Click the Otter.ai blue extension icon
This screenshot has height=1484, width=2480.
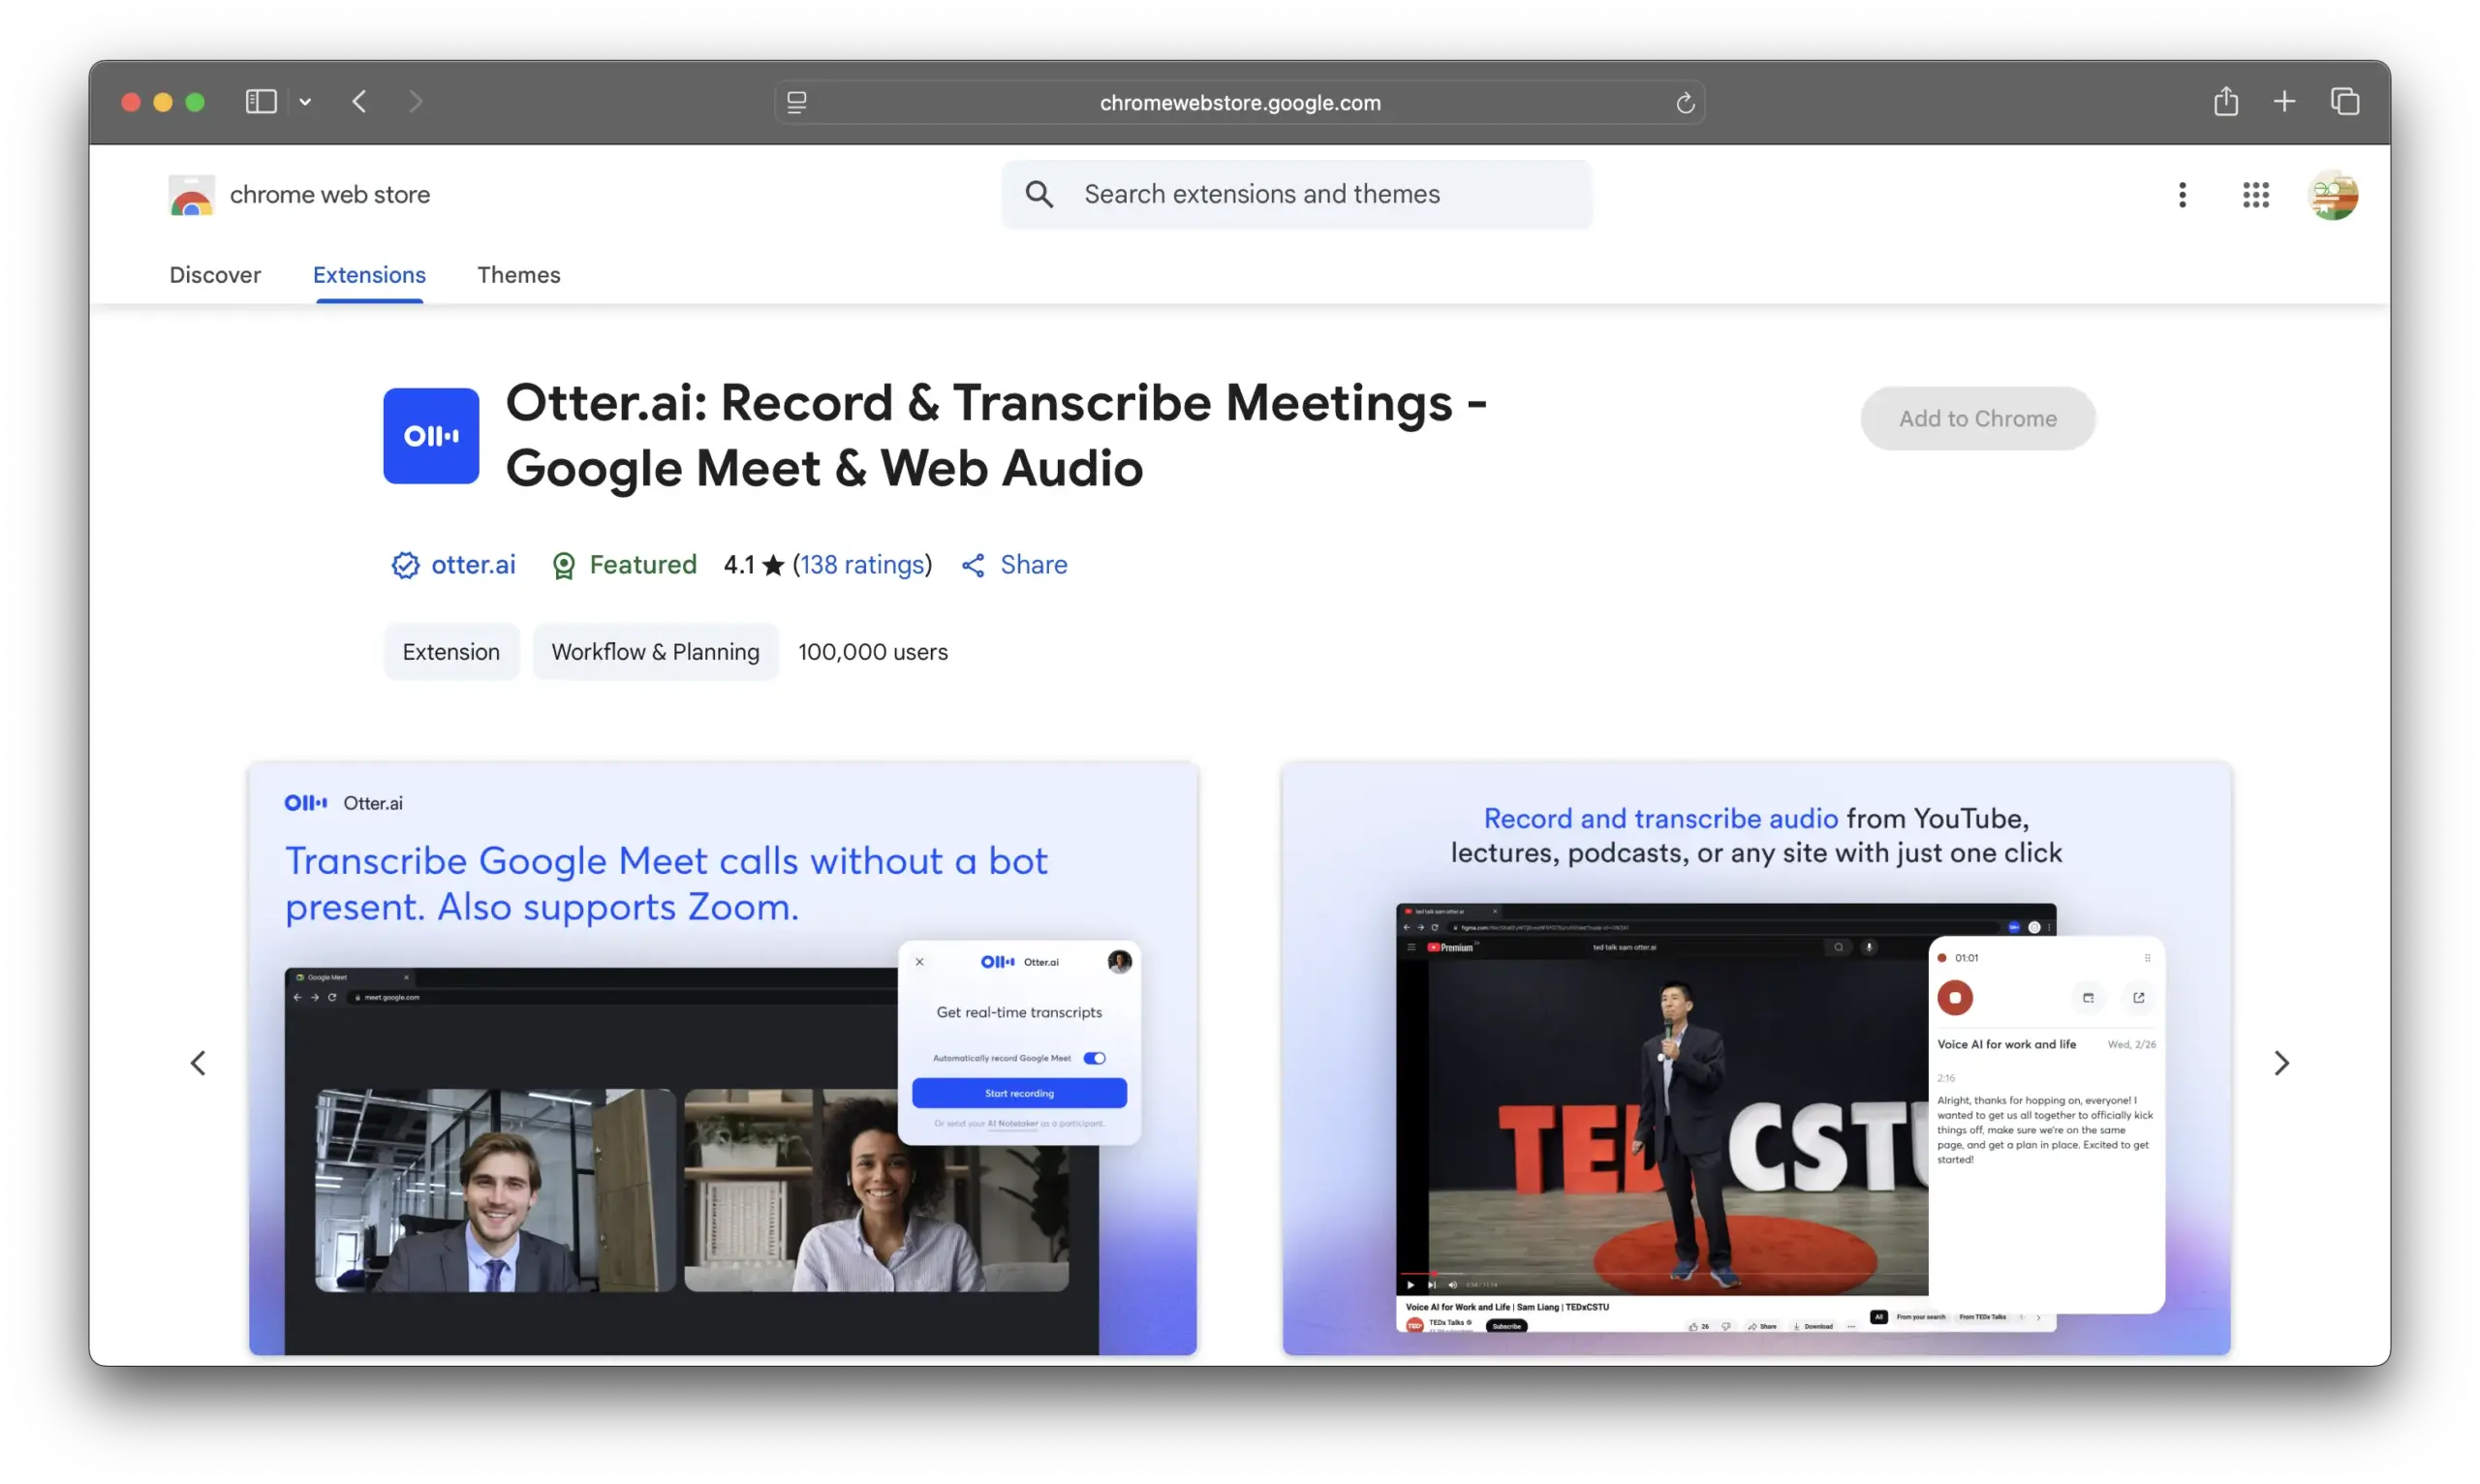coord(431,436)
